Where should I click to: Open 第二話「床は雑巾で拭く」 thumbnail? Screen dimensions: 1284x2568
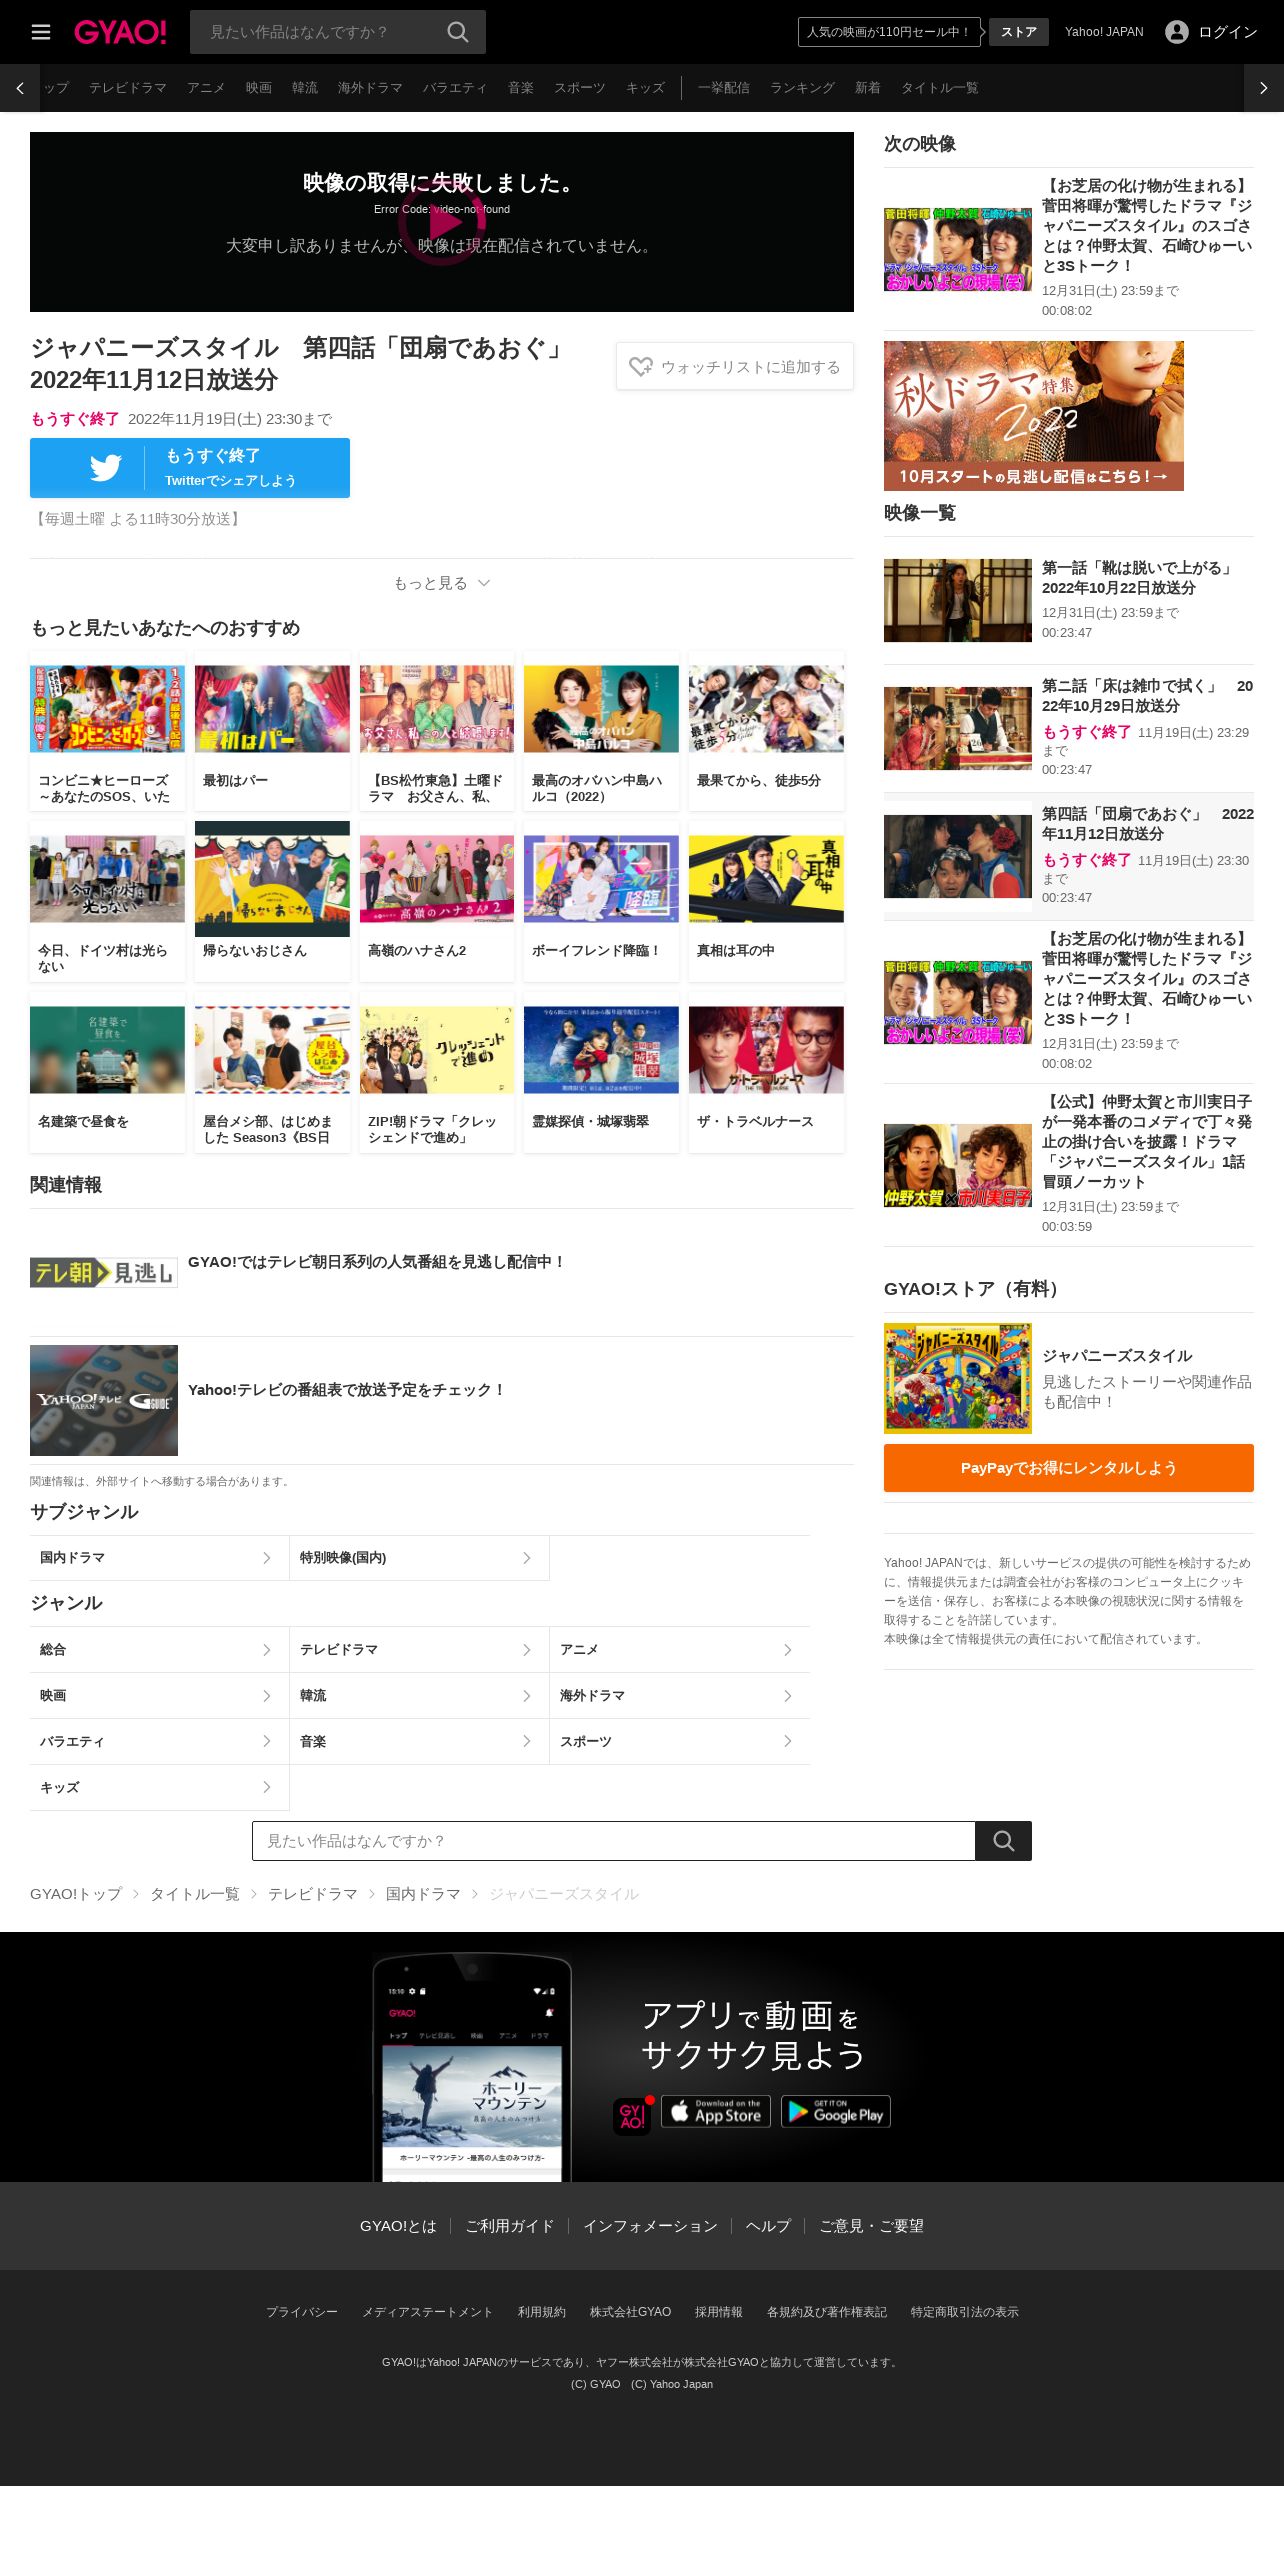[958, 728]
